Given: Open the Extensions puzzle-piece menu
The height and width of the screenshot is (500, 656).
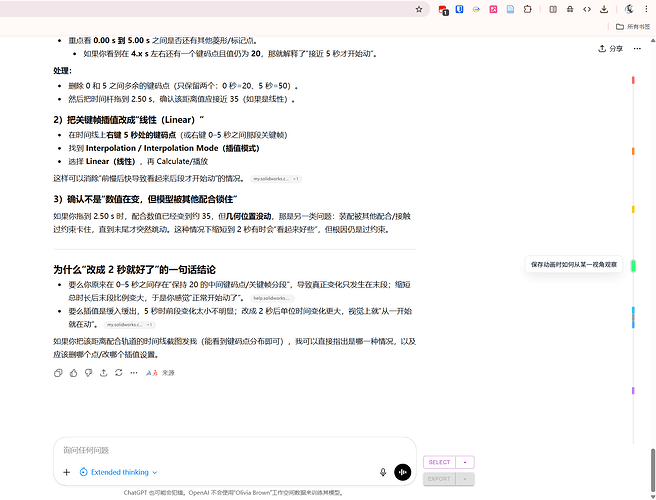Looking at the screenshot, I should 528,9.
